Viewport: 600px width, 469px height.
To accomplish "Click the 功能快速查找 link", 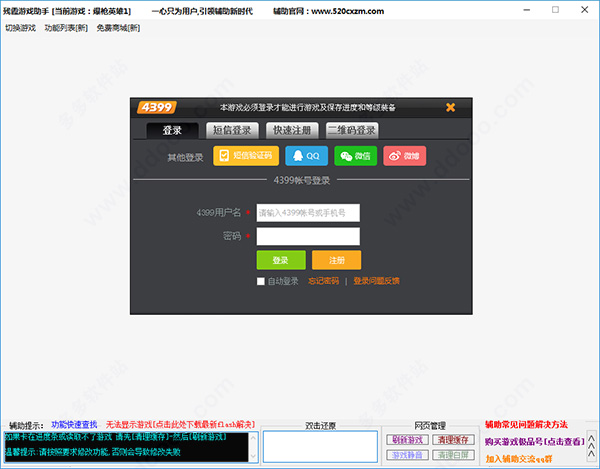I will [74, 425].
